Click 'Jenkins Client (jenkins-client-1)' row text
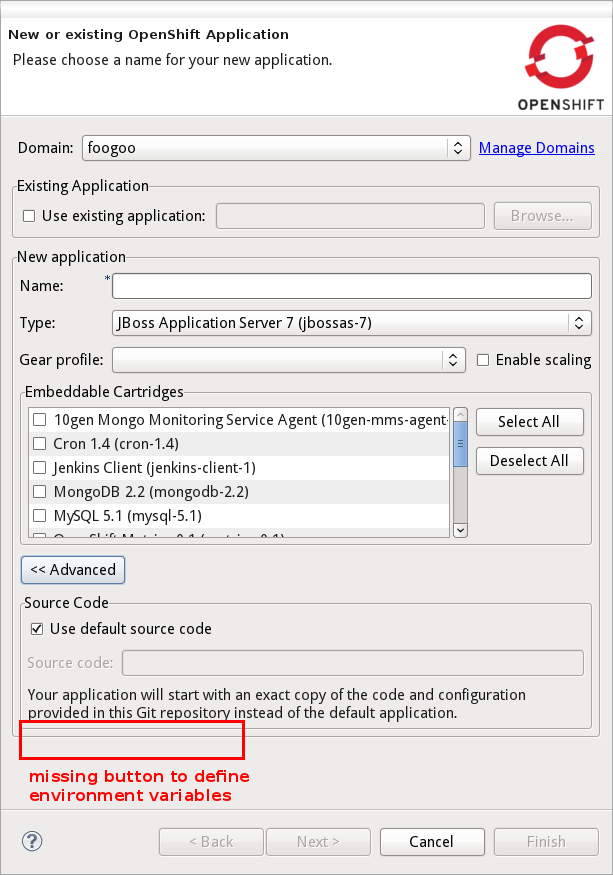The width and height of the screenshot is (613, 875). [155, 468]
